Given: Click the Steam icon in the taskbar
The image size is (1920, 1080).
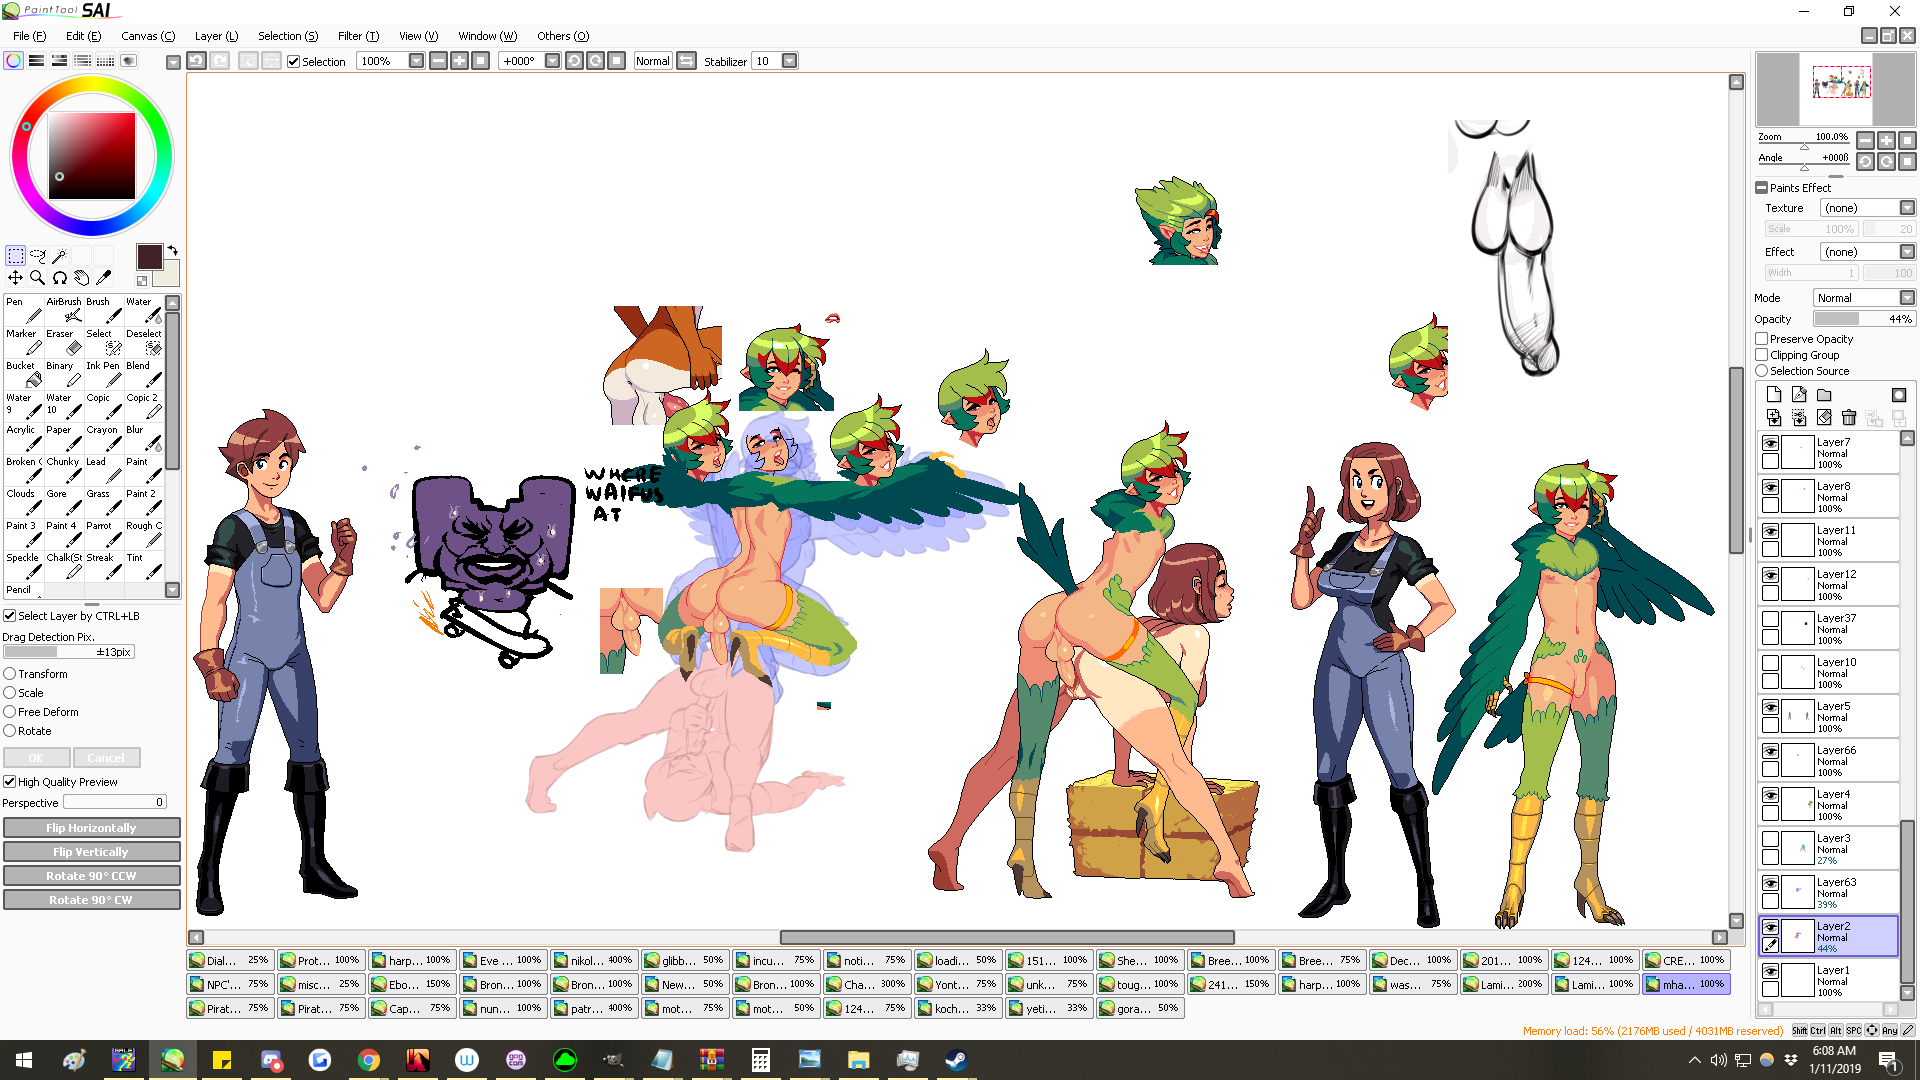Looking at the screenshot, I should [956, 1060].
